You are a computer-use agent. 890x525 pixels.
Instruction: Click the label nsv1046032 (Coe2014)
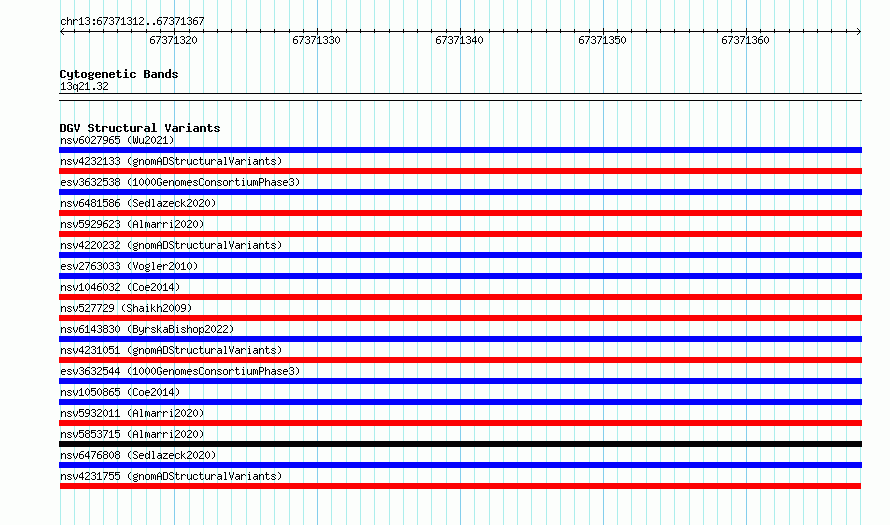(120, 287)
